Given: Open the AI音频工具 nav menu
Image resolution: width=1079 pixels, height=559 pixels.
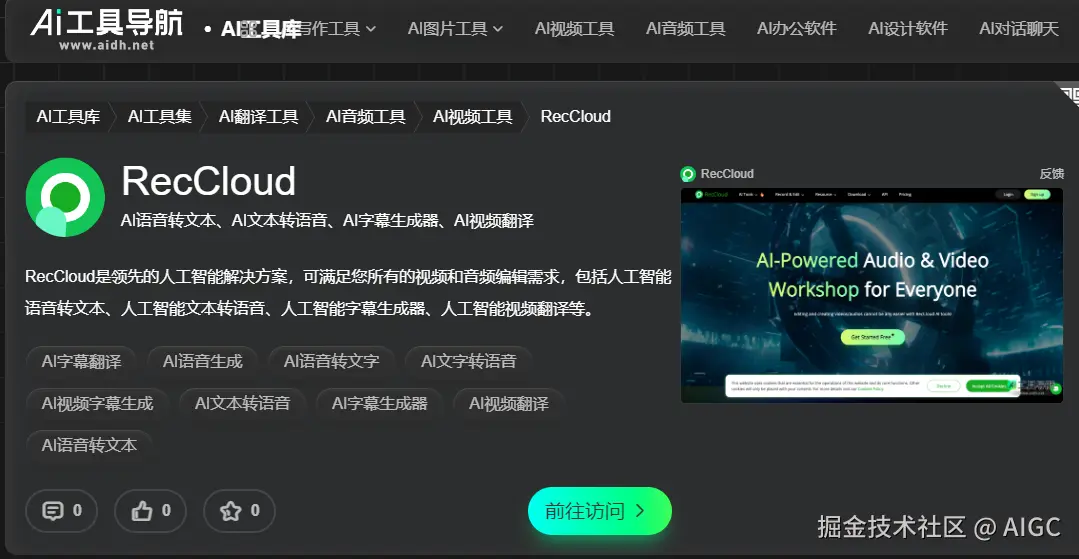Looking at the screenshot, I should (685, 29).
